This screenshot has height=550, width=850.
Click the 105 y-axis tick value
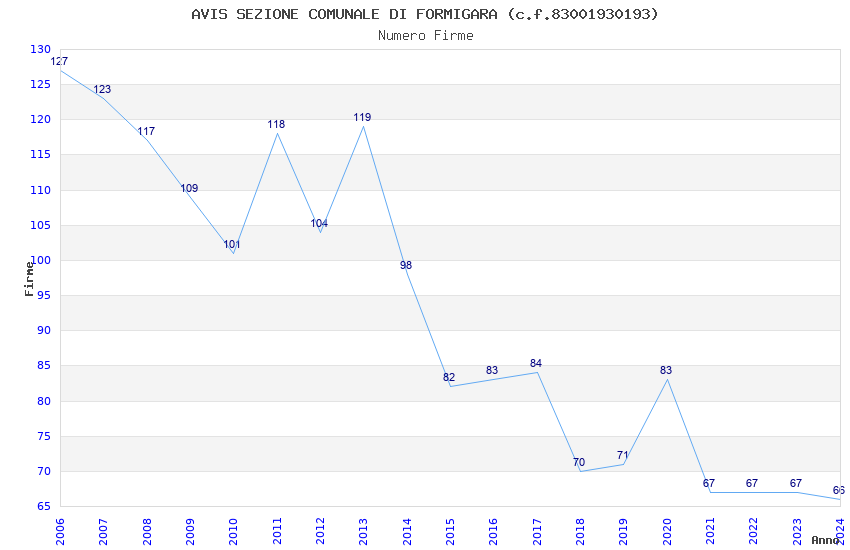click(x=41, y=225)
